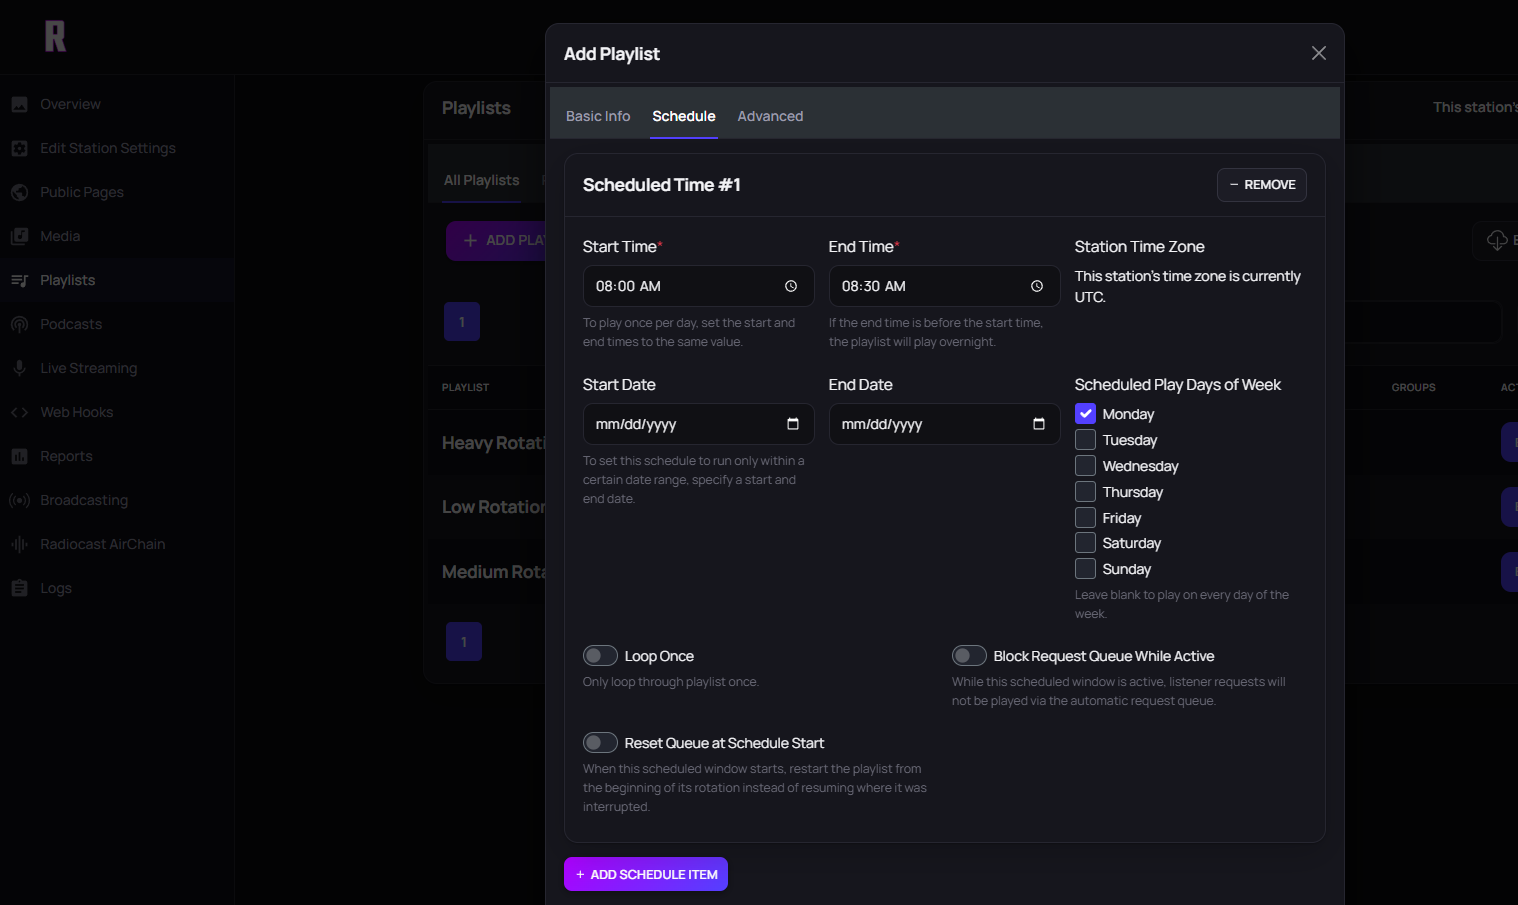The image size is (1518, 905).
Task: Click the Start Time clock icon
Action: pyautogui.click(x=791, y=286)
